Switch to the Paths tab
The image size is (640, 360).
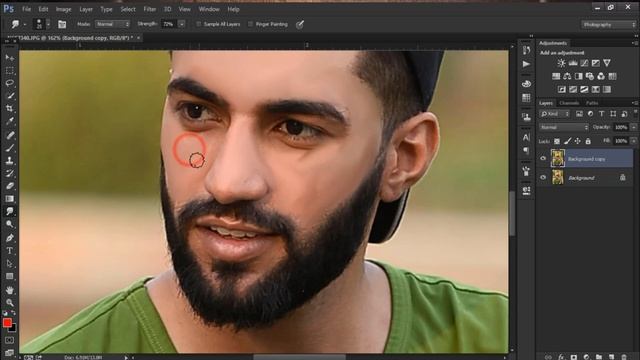pos(592,103)
